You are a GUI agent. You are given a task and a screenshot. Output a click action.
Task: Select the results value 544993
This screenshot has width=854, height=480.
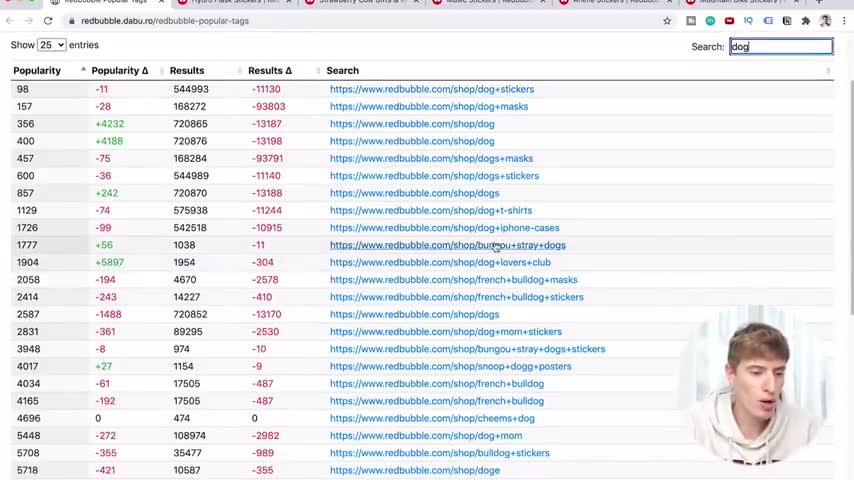(191, 89)
